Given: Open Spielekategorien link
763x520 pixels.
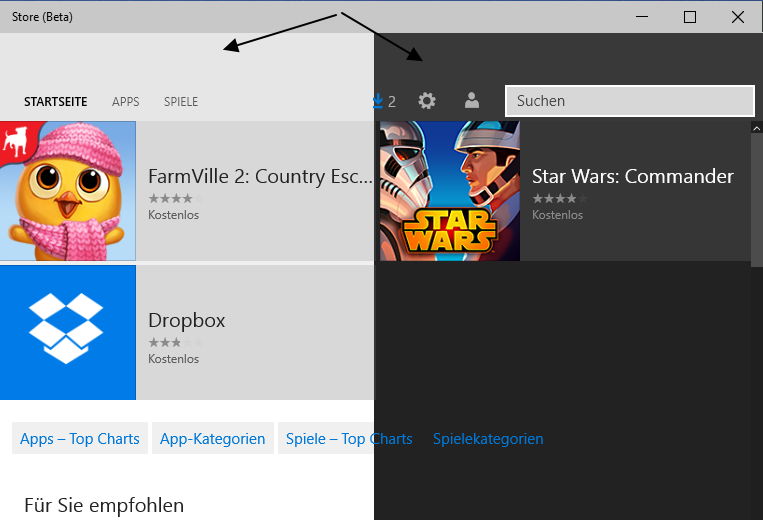Looking at the screenshot, I should pos(488,439).
